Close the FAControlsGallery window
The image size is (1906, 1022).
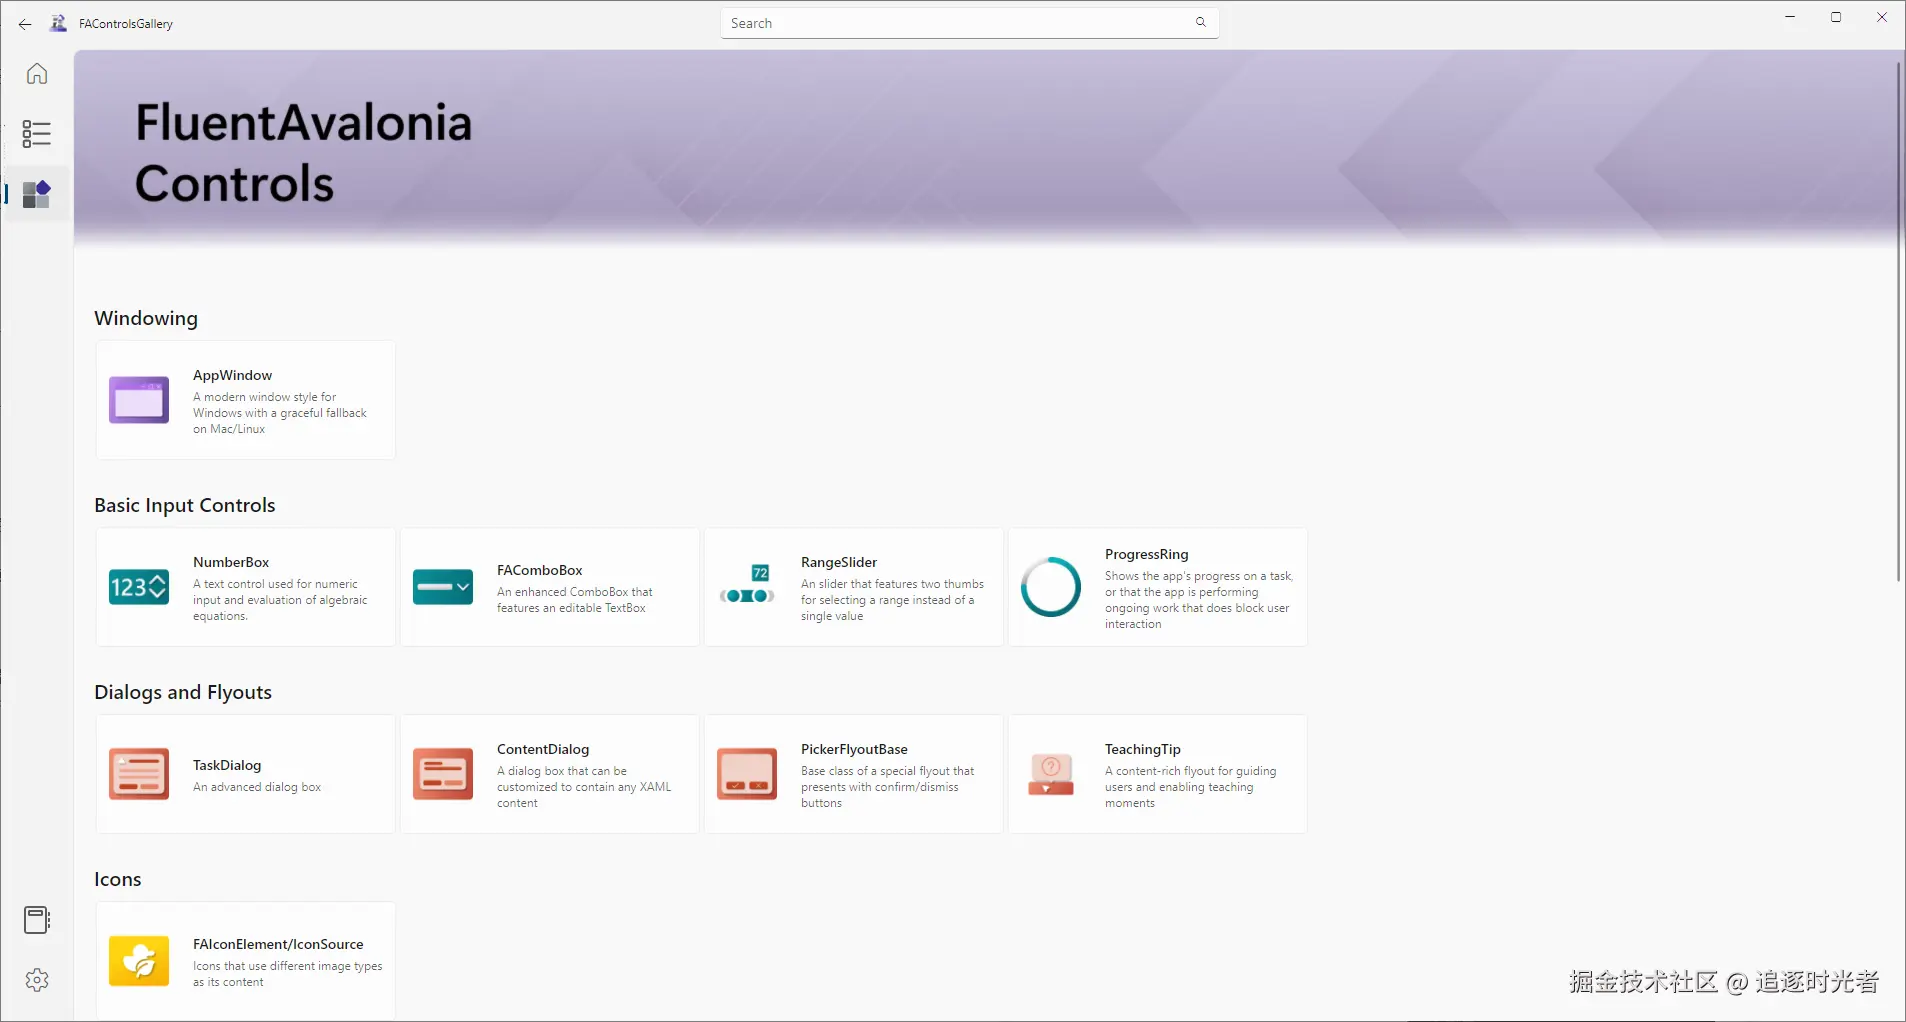[x=1882, y=17]
